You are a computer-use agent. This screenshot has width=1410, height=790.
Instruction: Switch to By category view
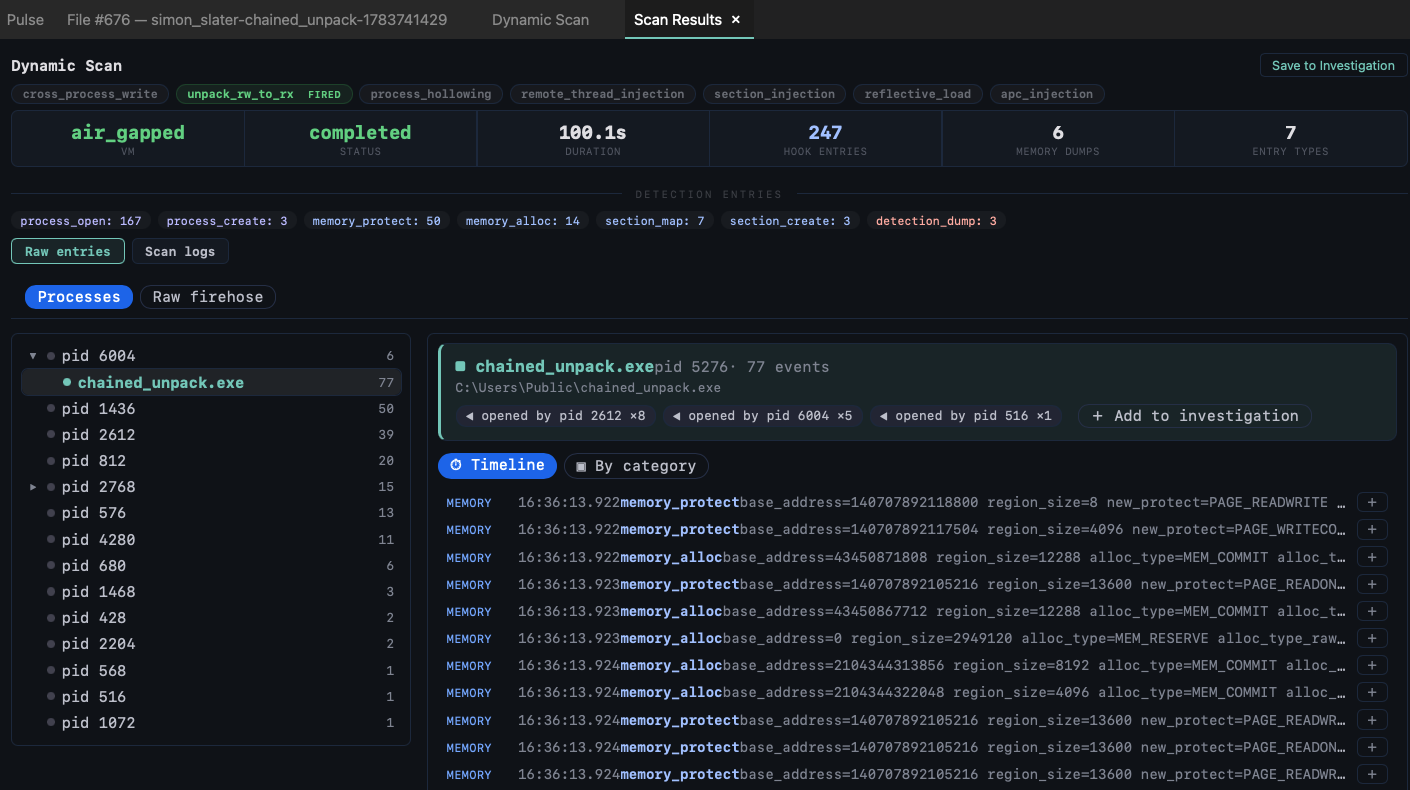[636, 466]
